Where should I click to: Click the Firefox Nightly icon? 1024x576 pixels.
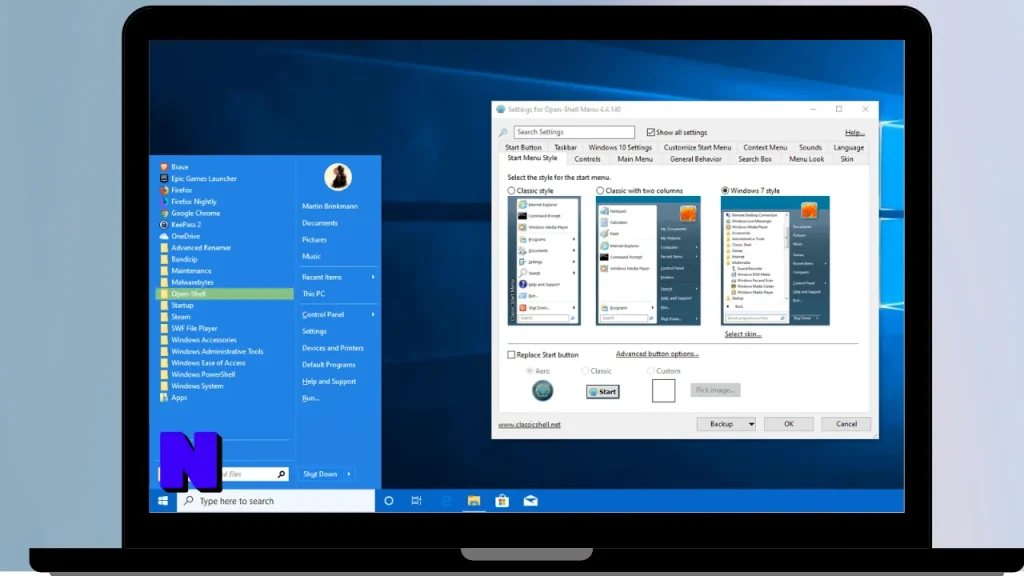(x=164, y=202)
